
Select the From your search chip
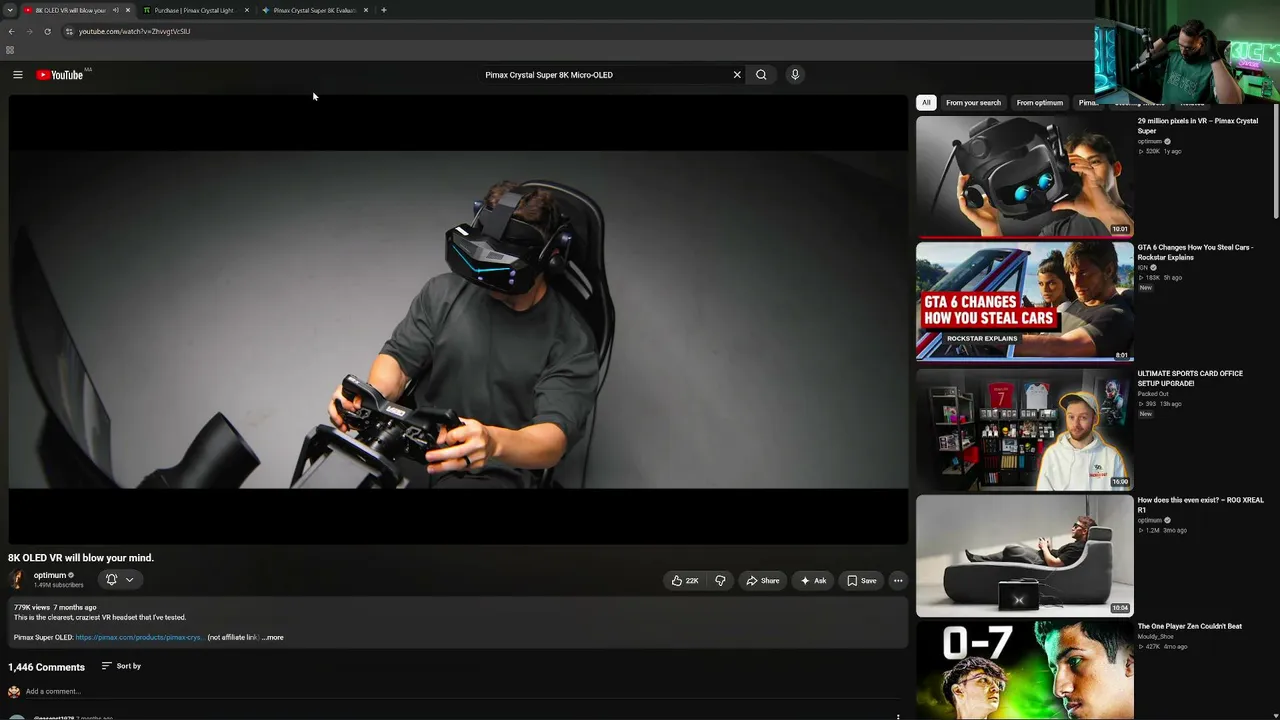(973, 103)
